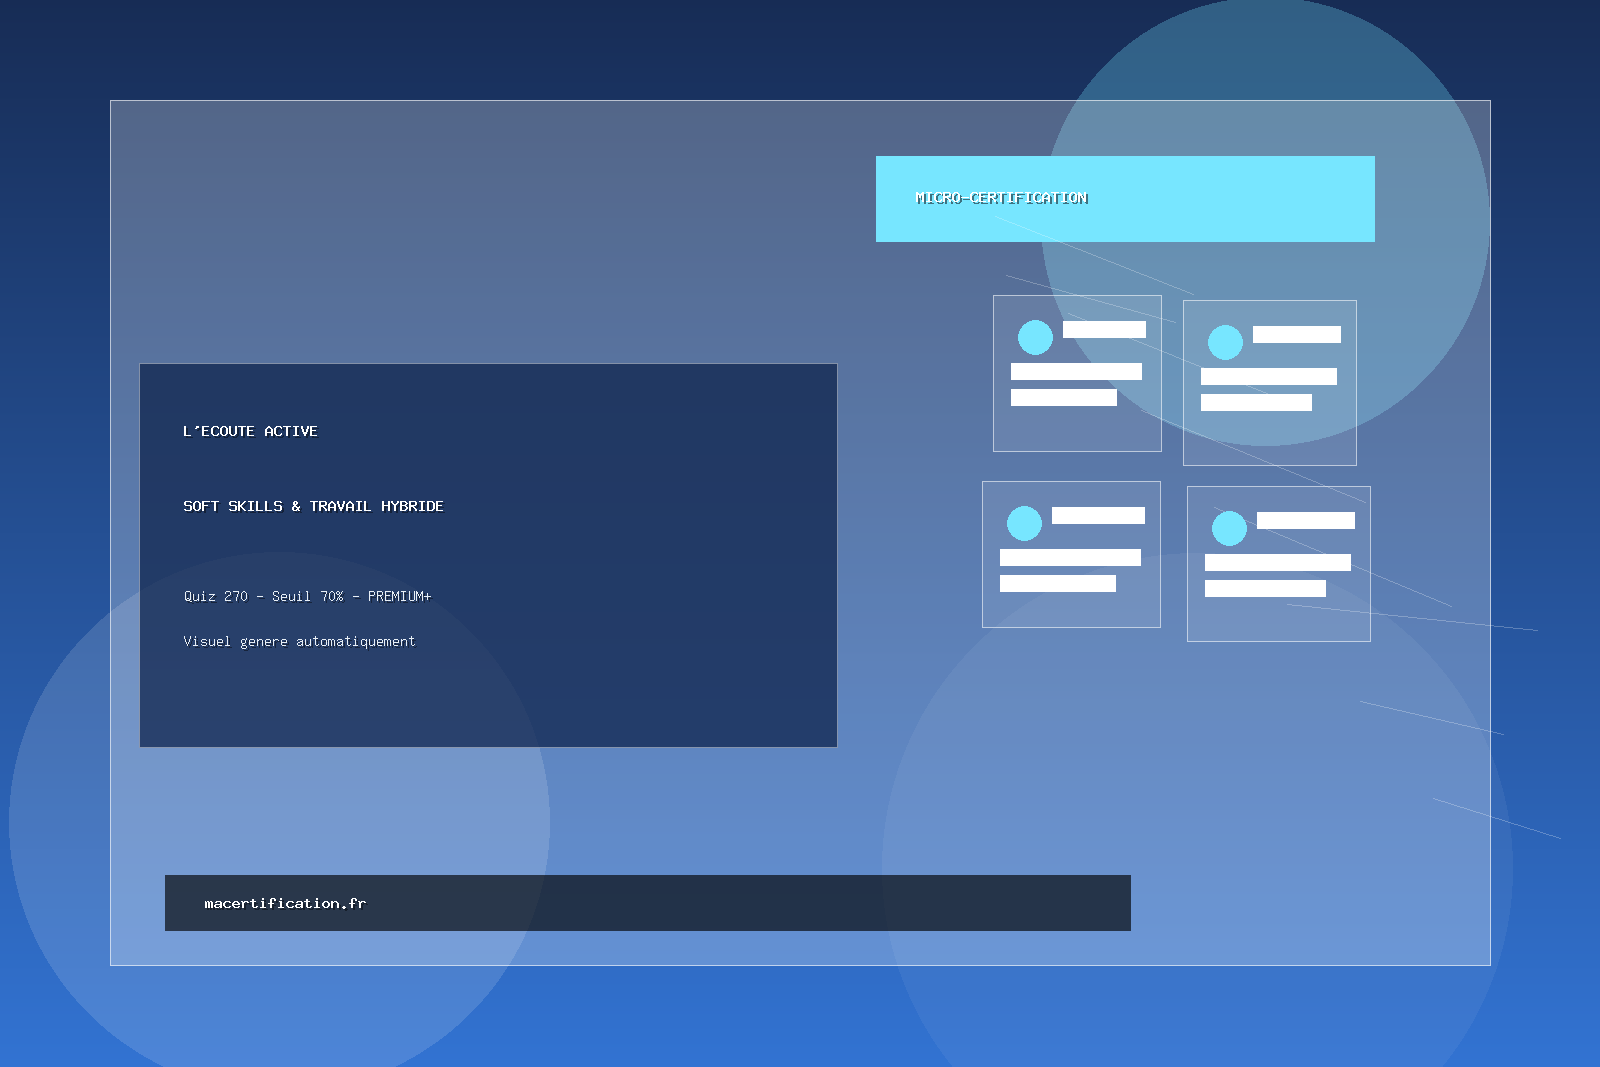Click the Visuel genere automatiquement text
This screenshot has width=1600, height=1067.
[299, 641]
